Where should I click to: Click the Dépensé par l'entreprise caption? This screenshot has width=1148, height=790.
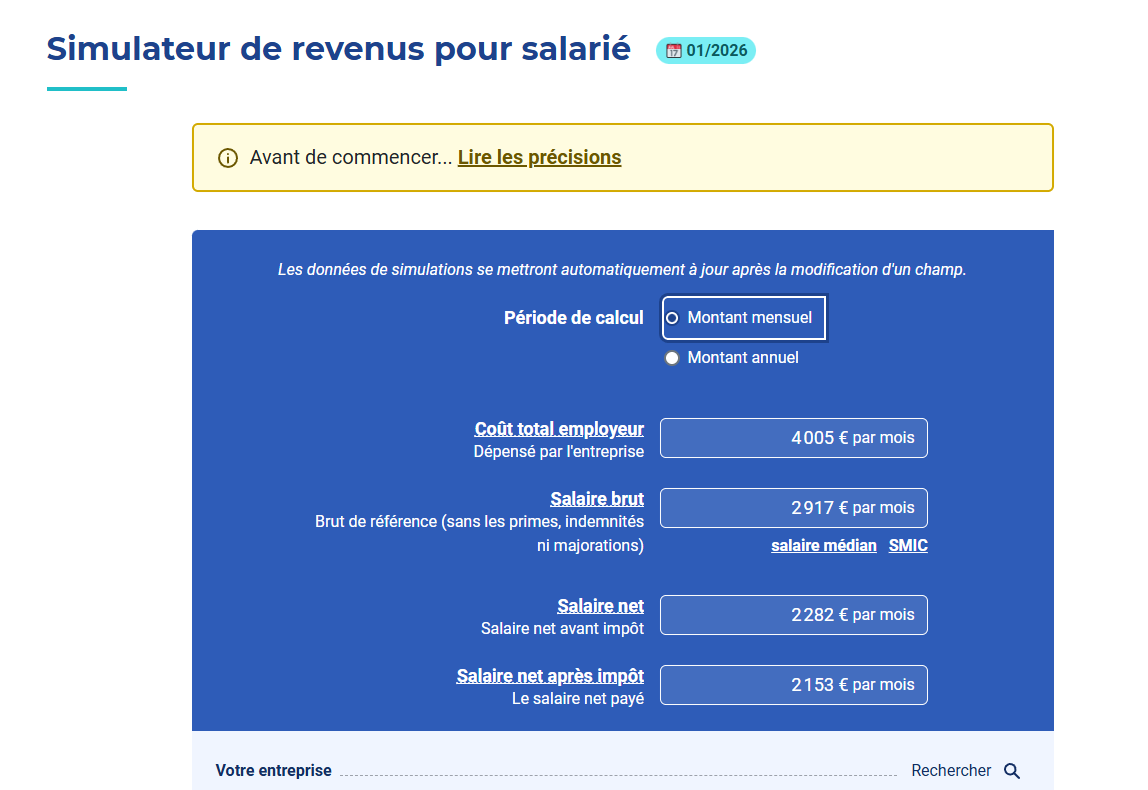559,452
